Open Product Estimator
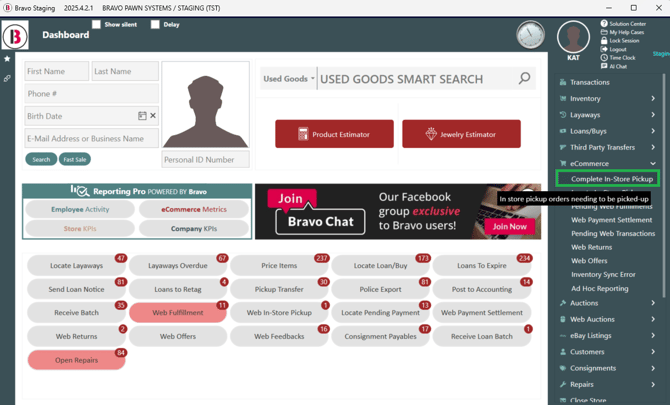 point(334,134)
